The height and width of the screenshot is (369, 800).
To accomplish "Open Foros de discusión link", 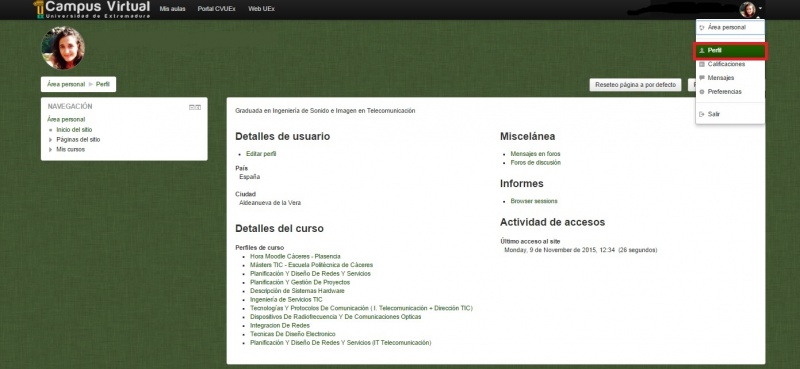I will click(535, 163).
